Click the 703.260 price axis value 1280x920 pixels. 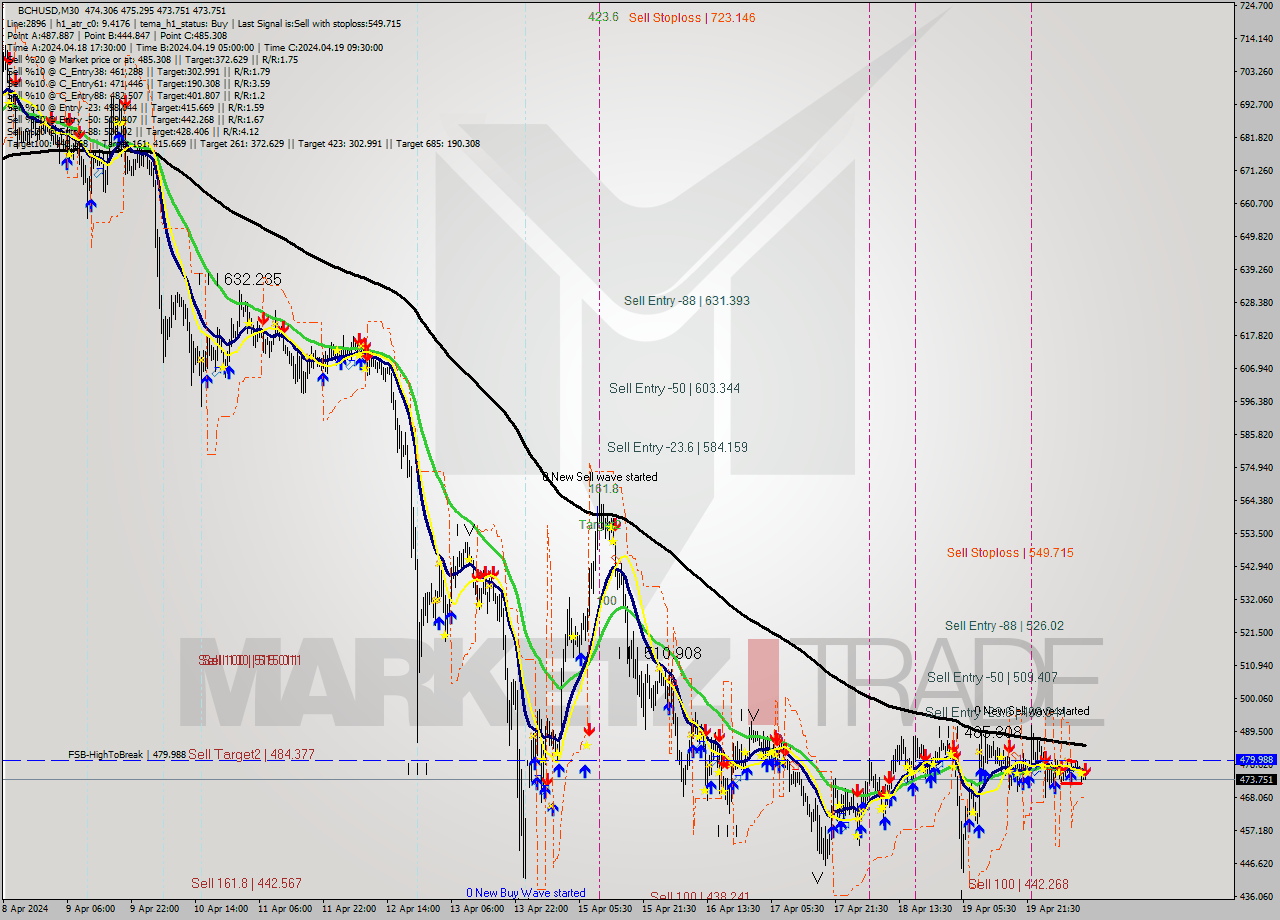coord(1256,71)
